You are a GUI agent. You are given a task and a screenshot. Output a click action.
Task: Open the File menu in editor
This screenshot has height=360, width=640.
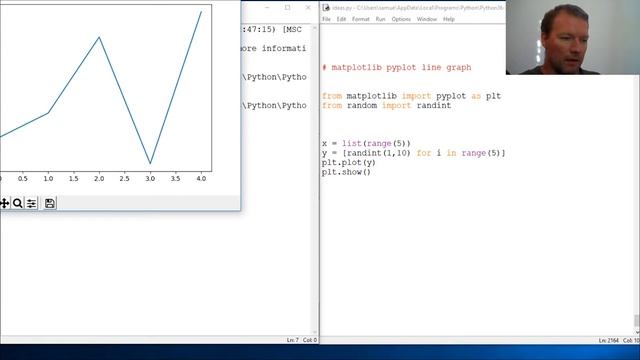[x=326, y=19]
